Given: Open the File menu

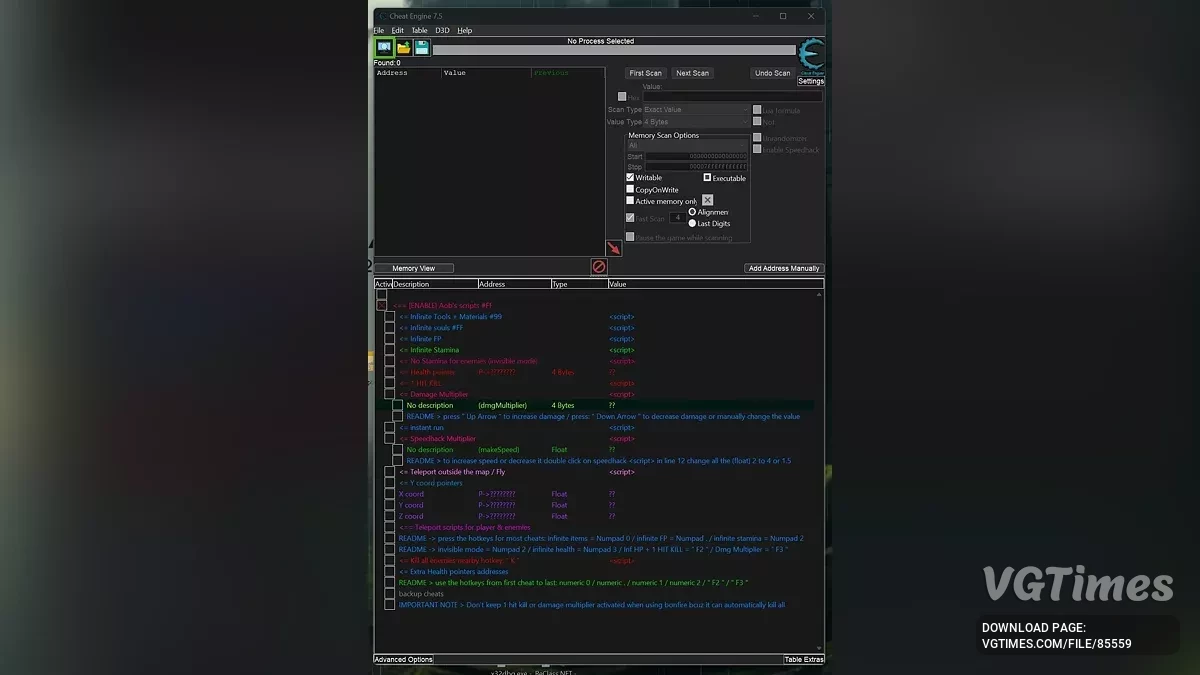Looking at the screenshot, I should click(x=379, y=30).
